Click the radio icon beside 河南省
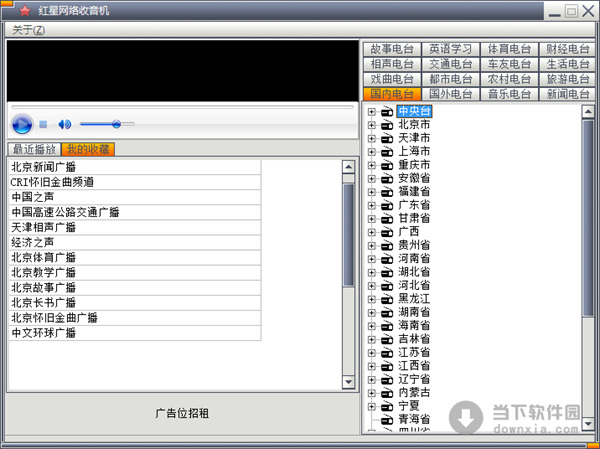600x449 pixels. coord(387,259)
